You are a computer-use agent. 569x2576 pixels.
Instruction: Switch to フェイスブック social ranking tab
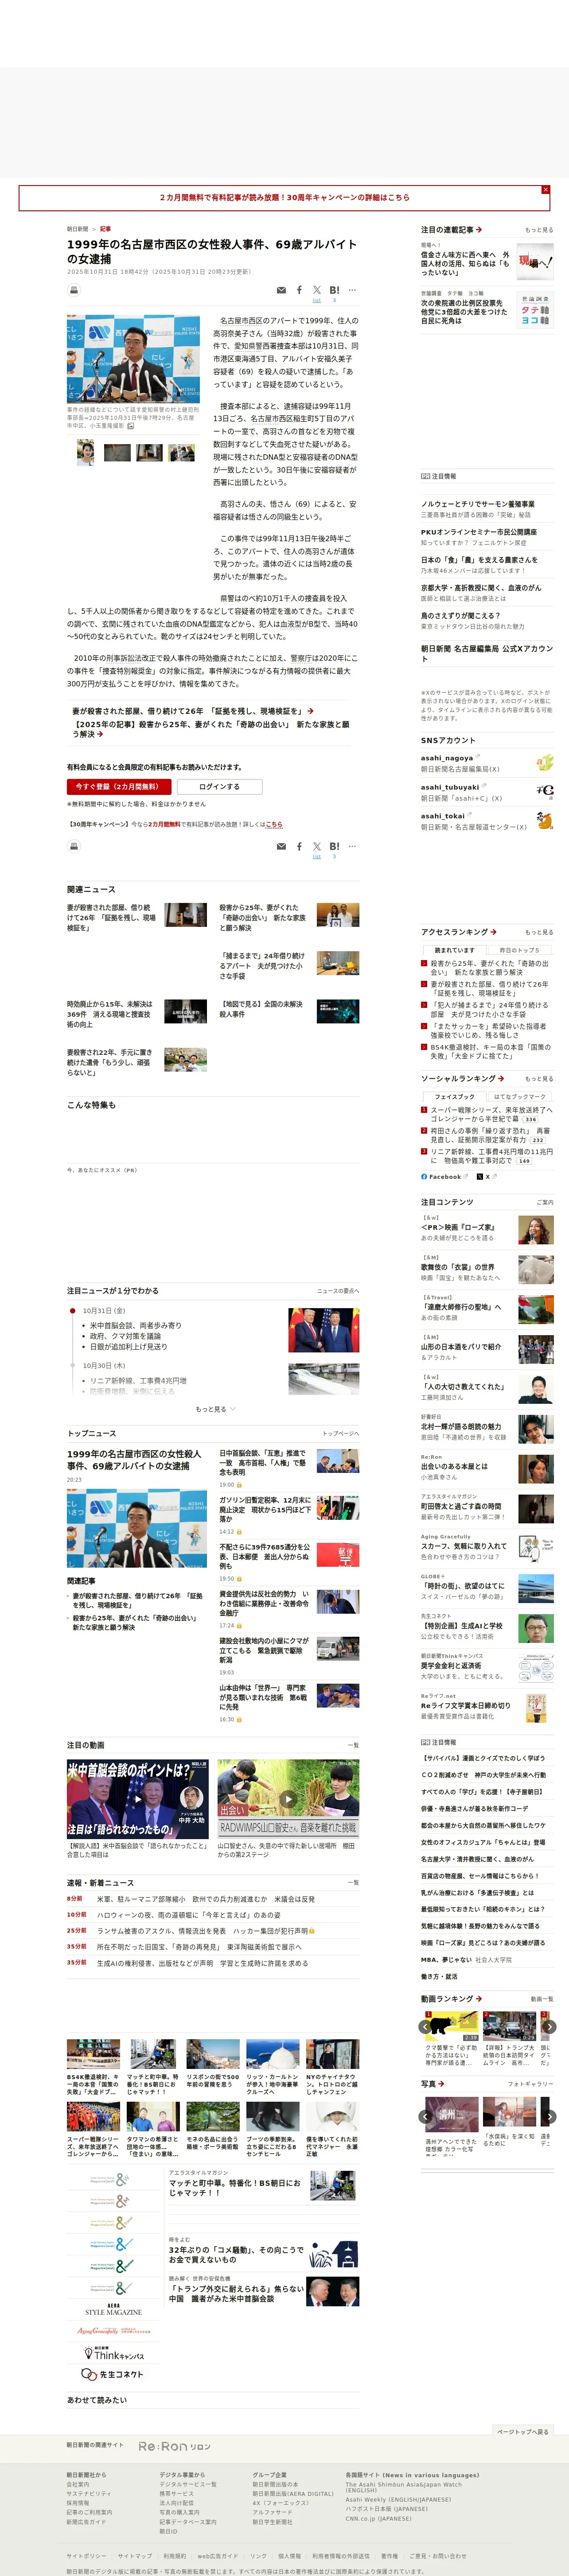point(455,1096)
